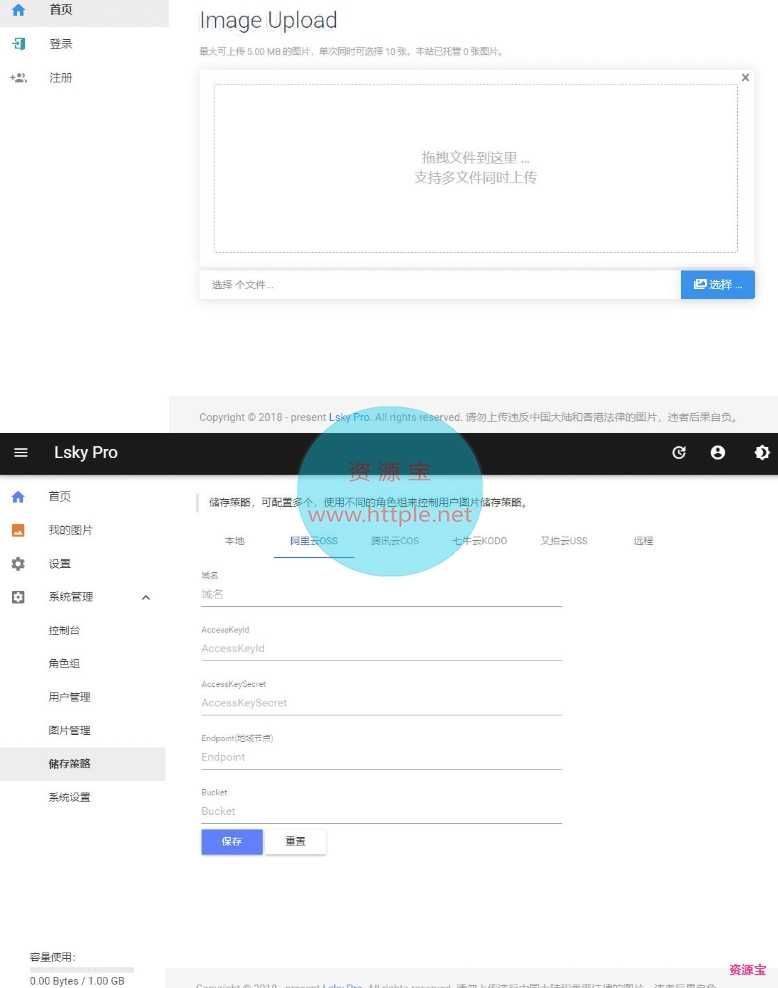Close the image upload dropzone with the X

[x=745, y=78]
